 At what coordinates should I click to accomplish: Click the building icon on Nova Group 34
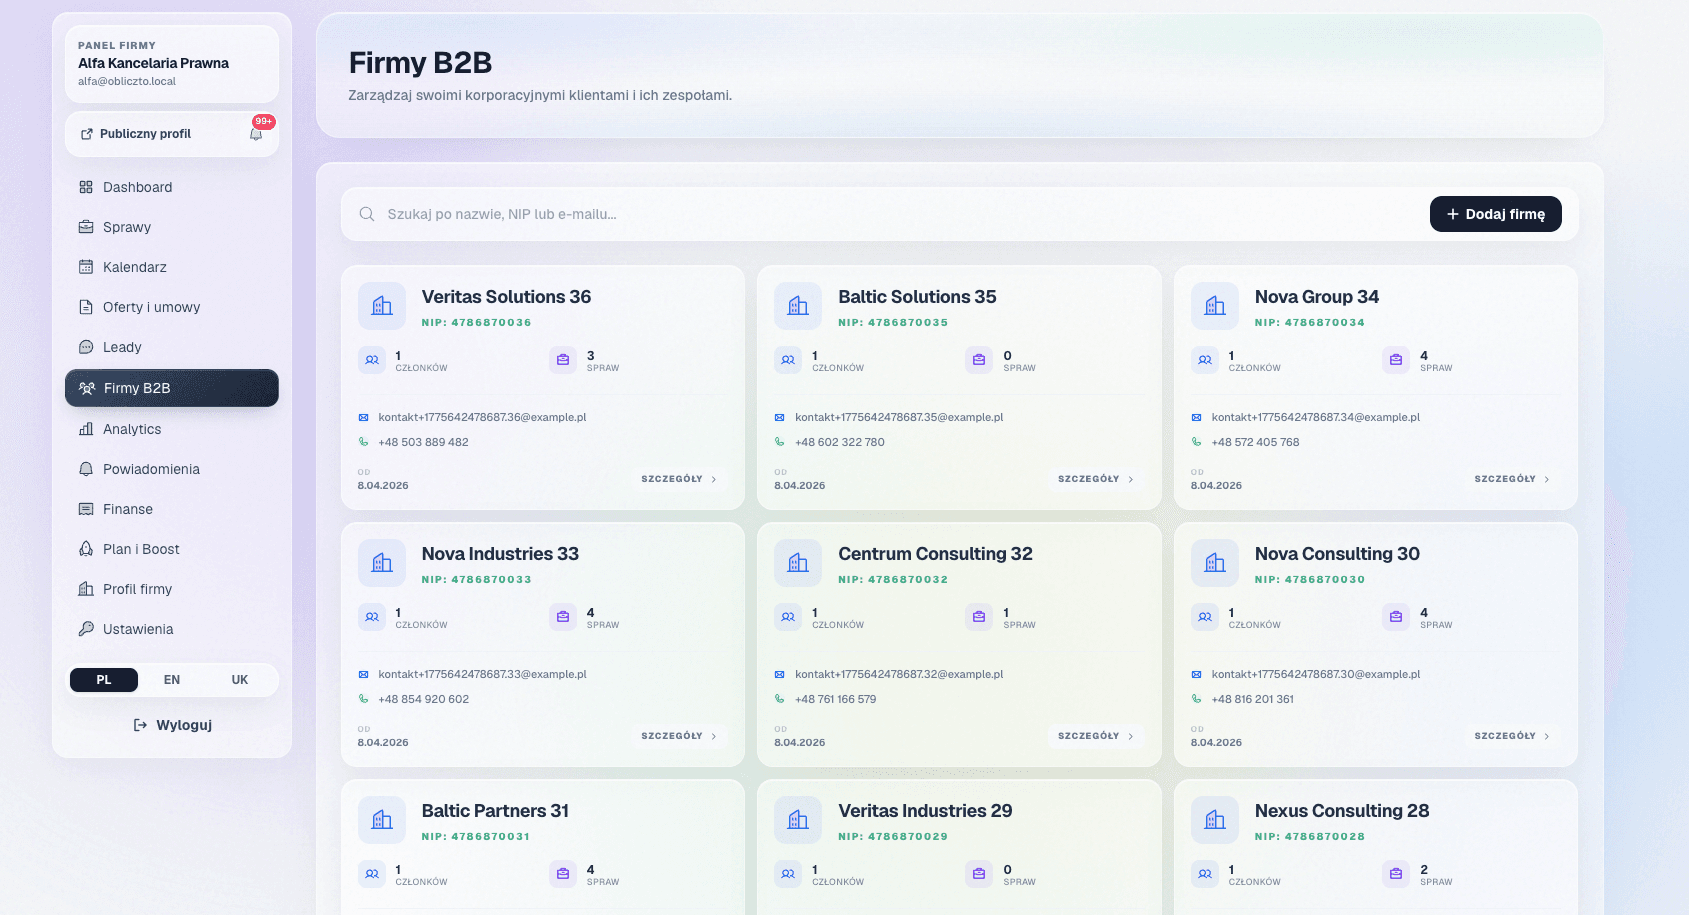tap(1214, 305)
